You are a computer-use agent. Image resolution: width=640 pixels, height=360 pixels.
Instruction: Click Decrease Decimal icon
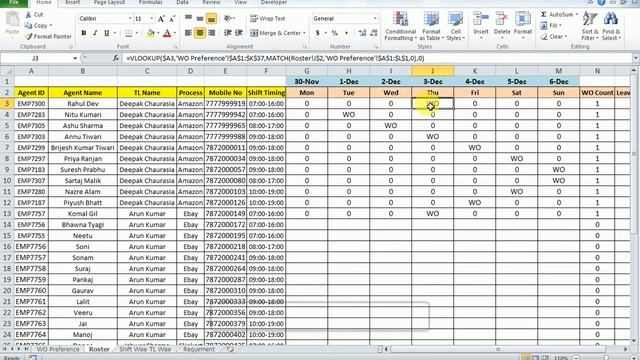373,33
